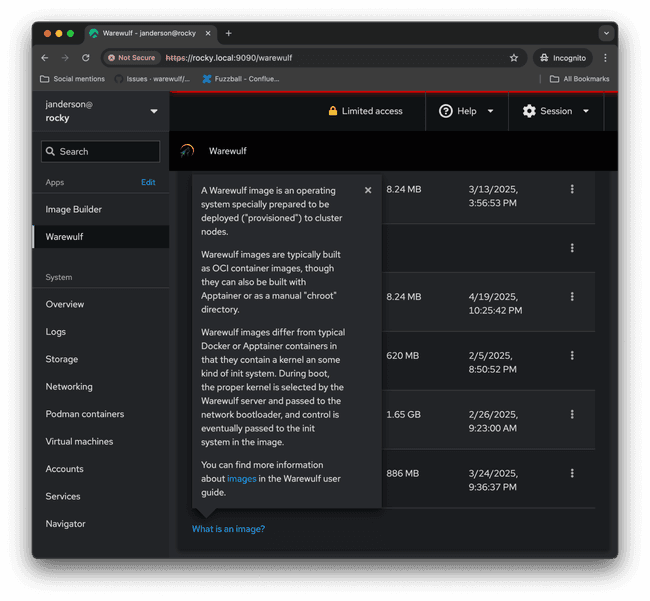
Task: Open the janderson@rocky host switcher
Action: [101, 111]
